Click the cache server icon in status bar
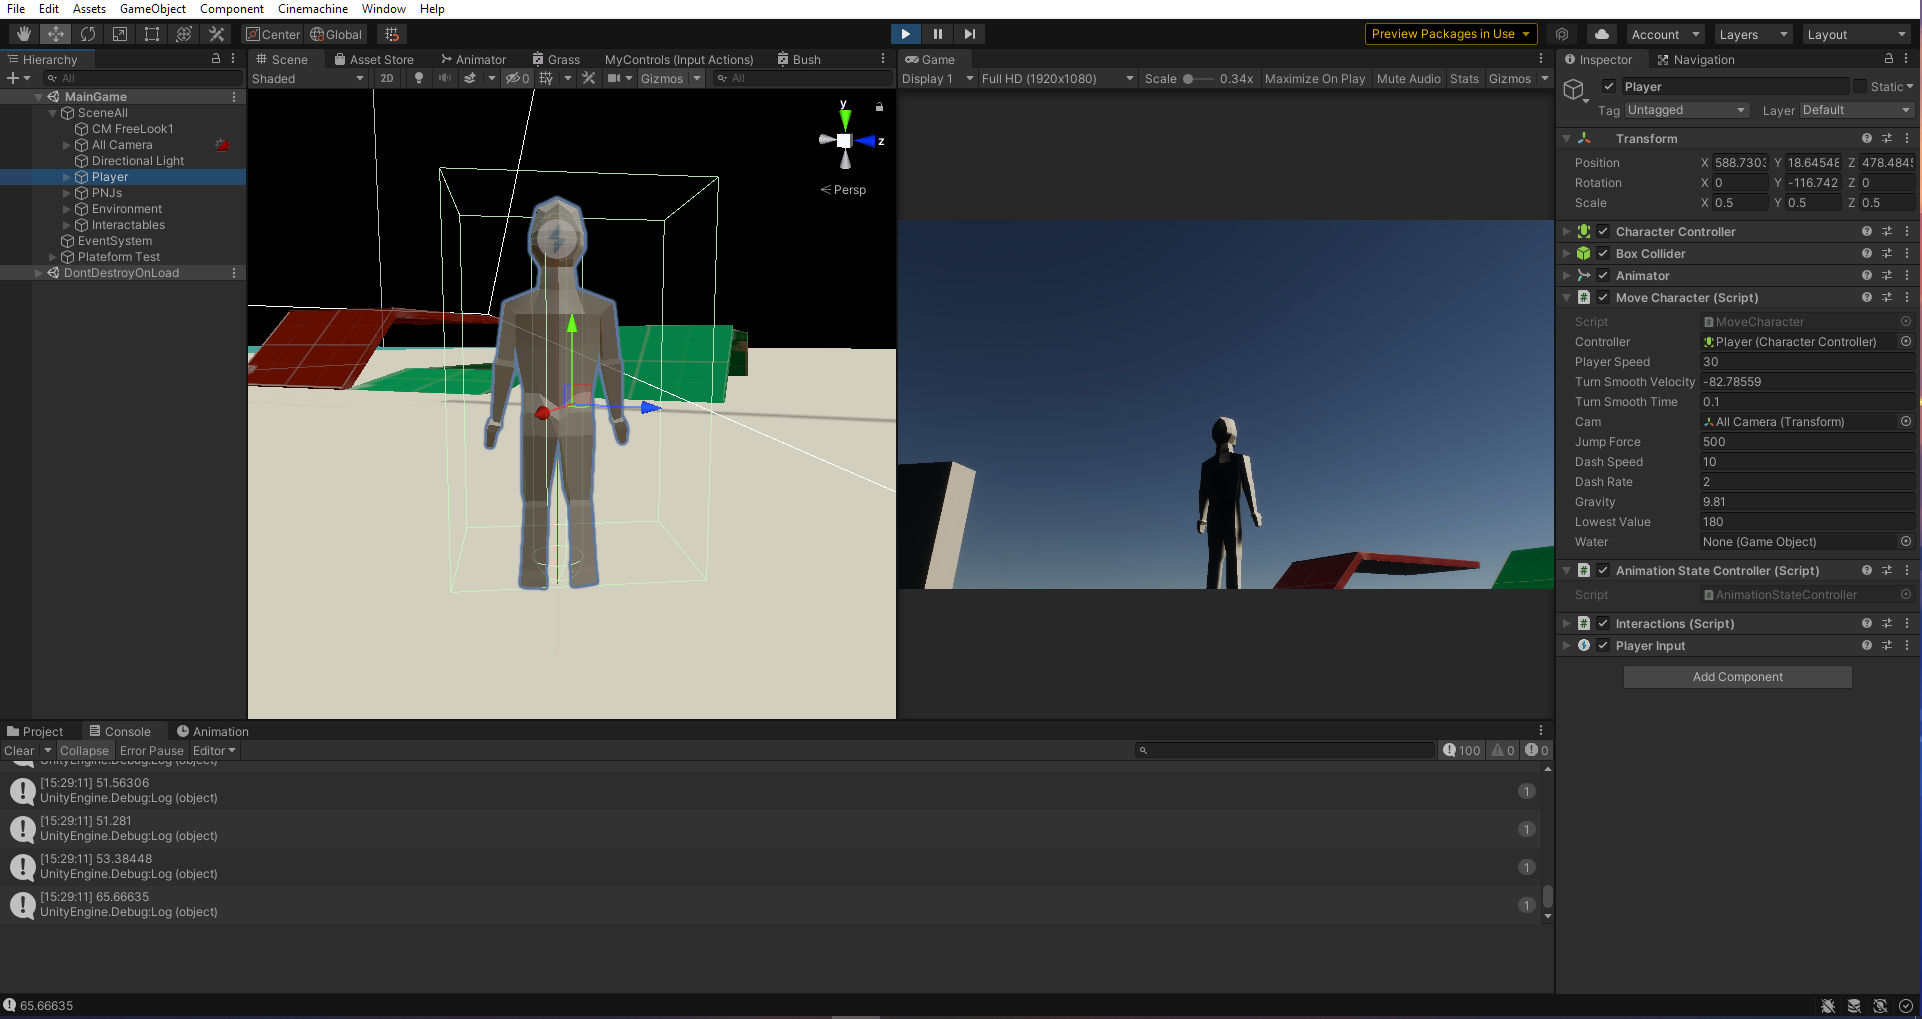The height and width of the screenshot is (1019, 1922). tap(1854, 1006)
